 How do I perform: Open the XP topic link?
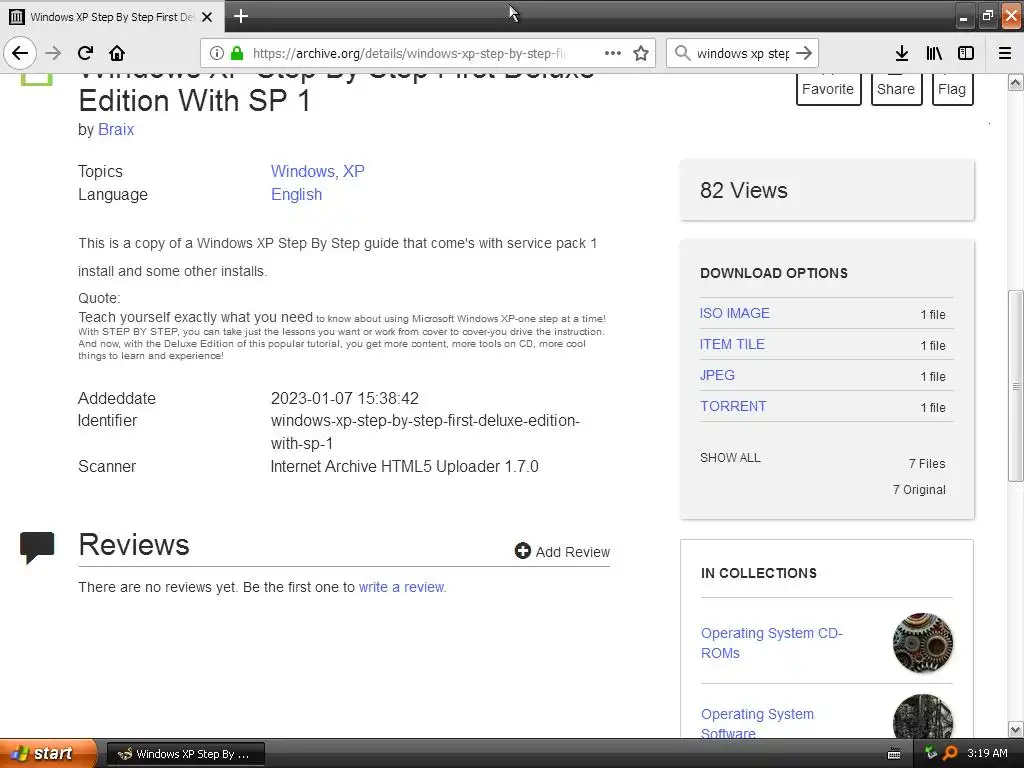(353, 171)
